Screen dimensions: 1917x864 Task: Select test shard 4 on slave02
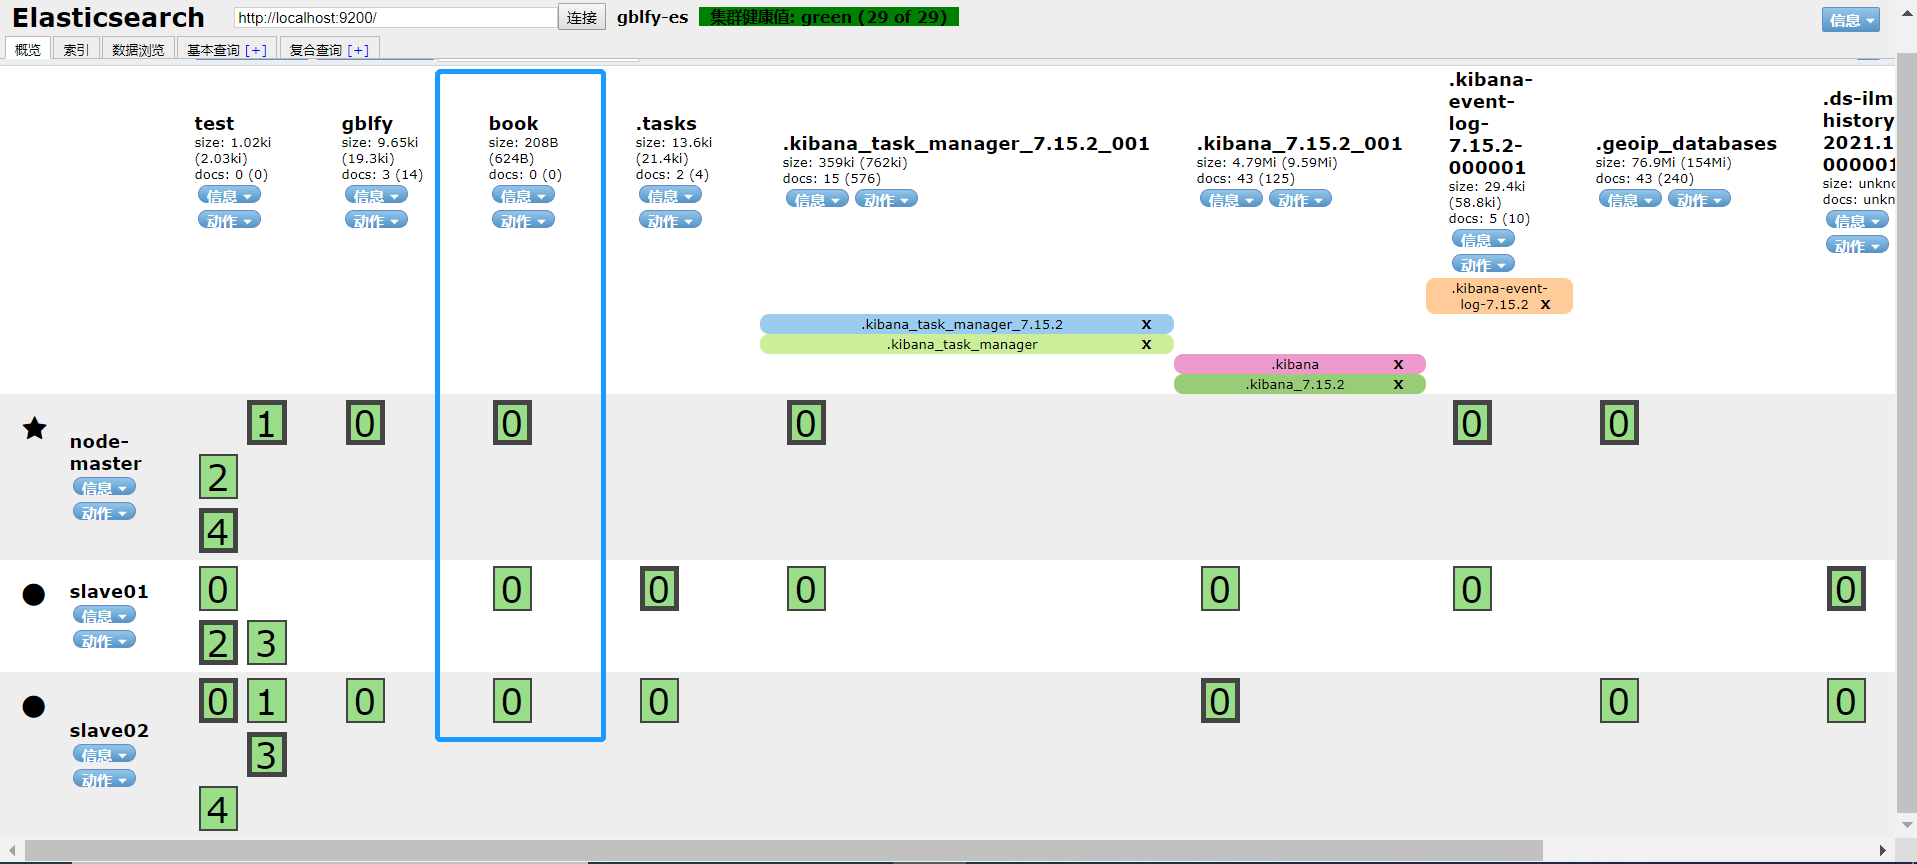tap(218, 809)
